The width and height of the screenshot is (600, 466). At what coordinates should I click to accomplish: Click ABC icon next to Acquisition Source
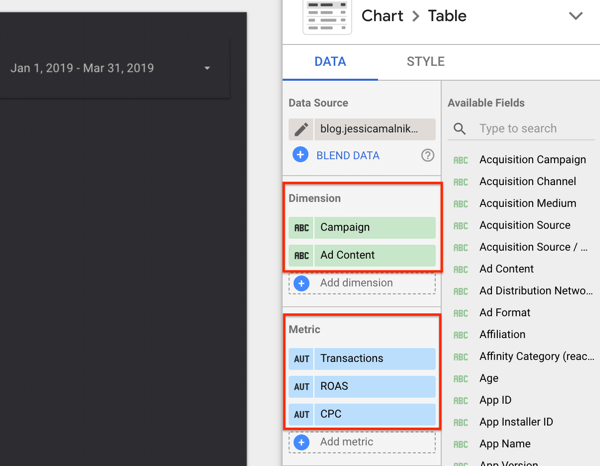click(x=460, y=226)
